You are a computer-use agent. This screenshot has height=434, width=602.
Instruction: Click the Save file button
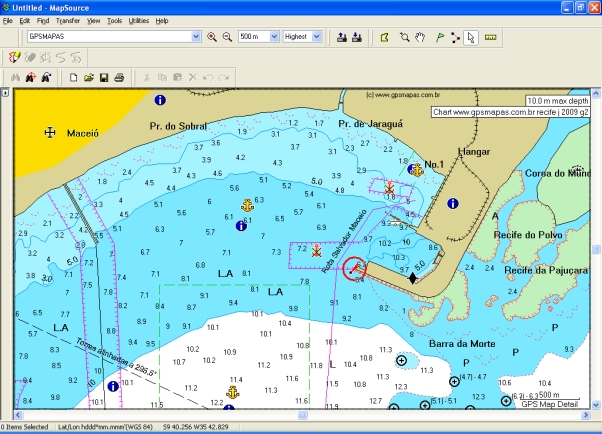click(104, 77)
